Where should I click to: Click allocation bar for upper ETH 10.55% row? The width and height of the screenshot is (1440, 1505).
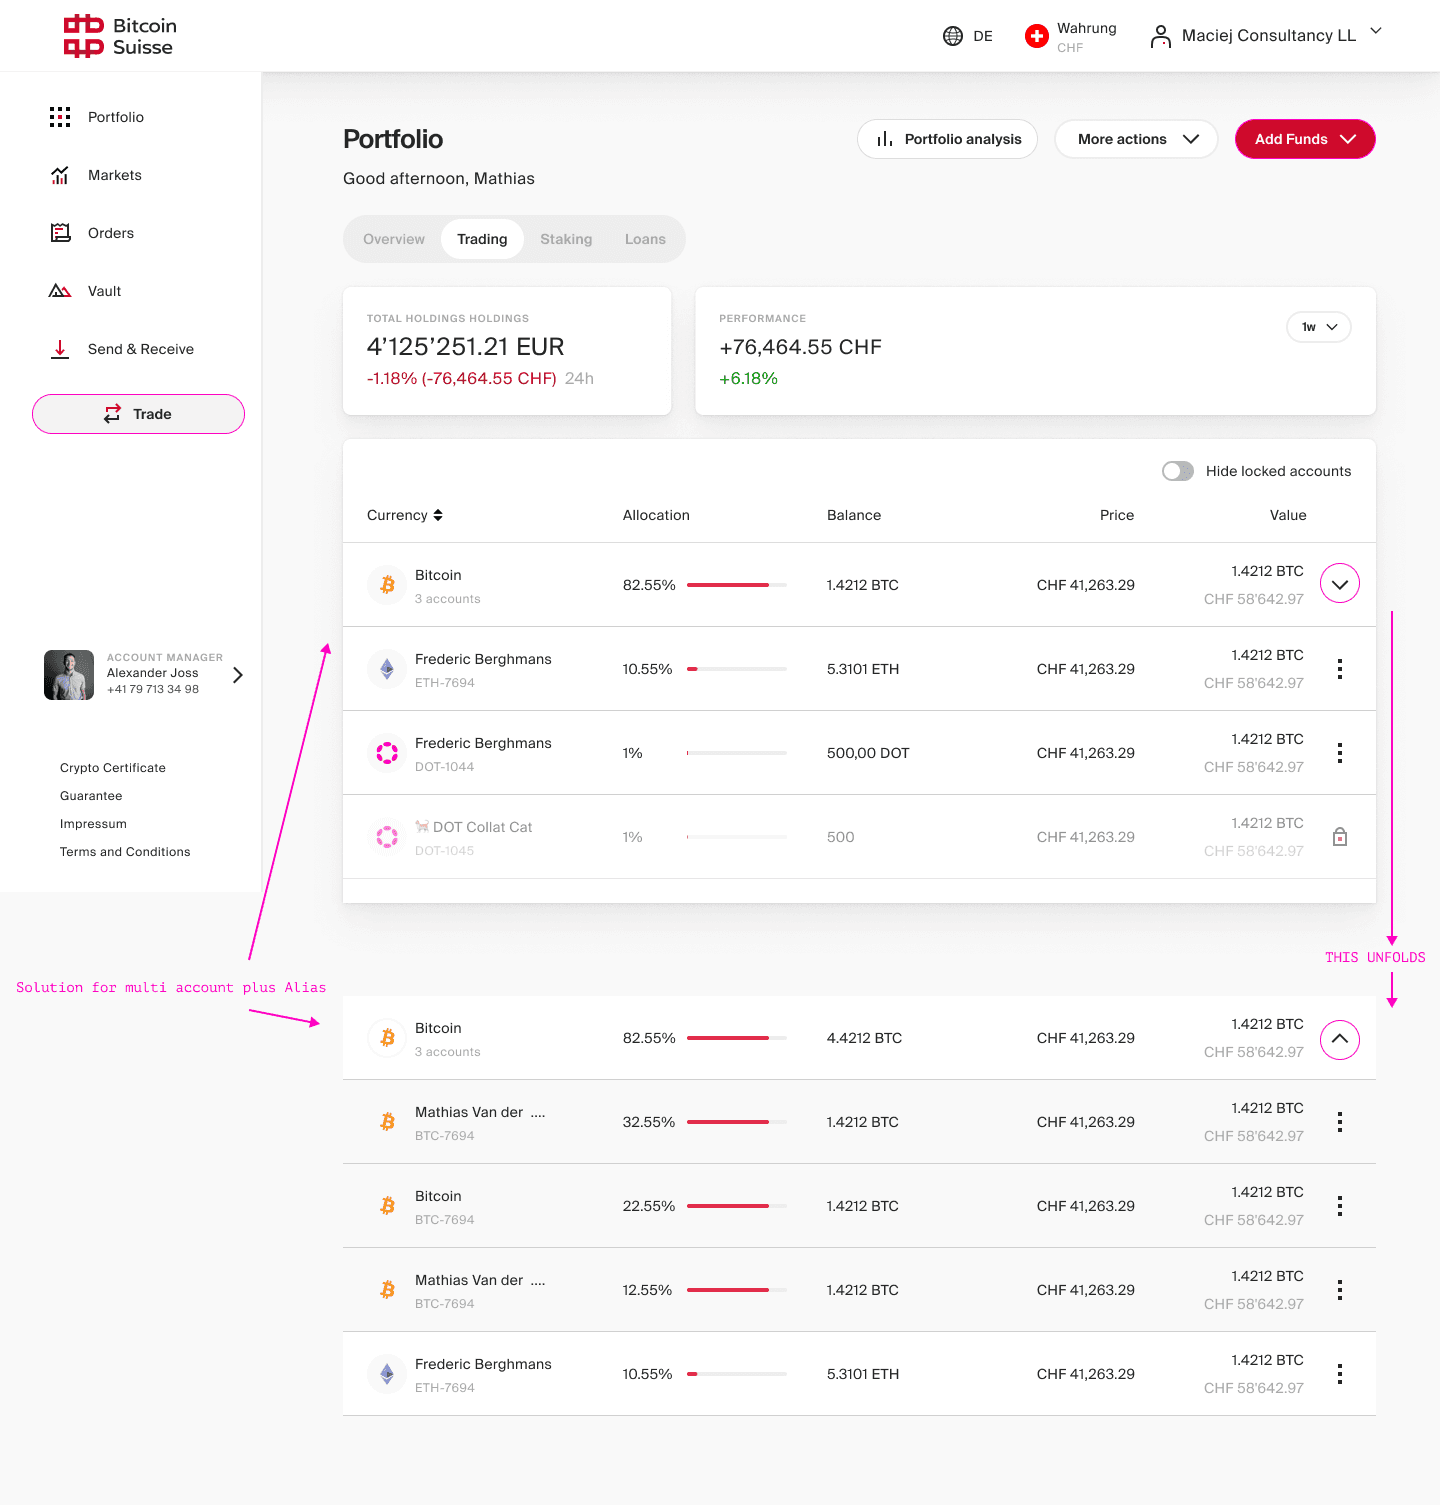[737, 669]
